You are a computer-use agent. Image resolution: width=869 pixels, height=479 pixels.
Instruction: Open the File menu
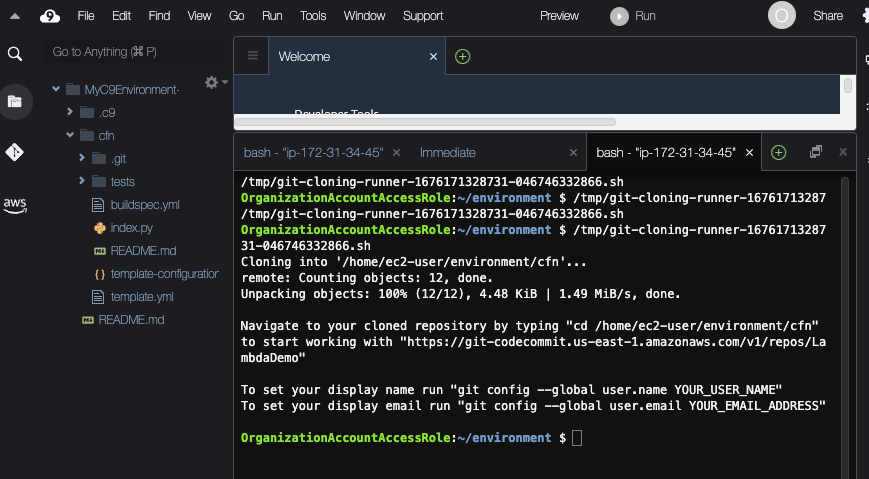point(85,16)
